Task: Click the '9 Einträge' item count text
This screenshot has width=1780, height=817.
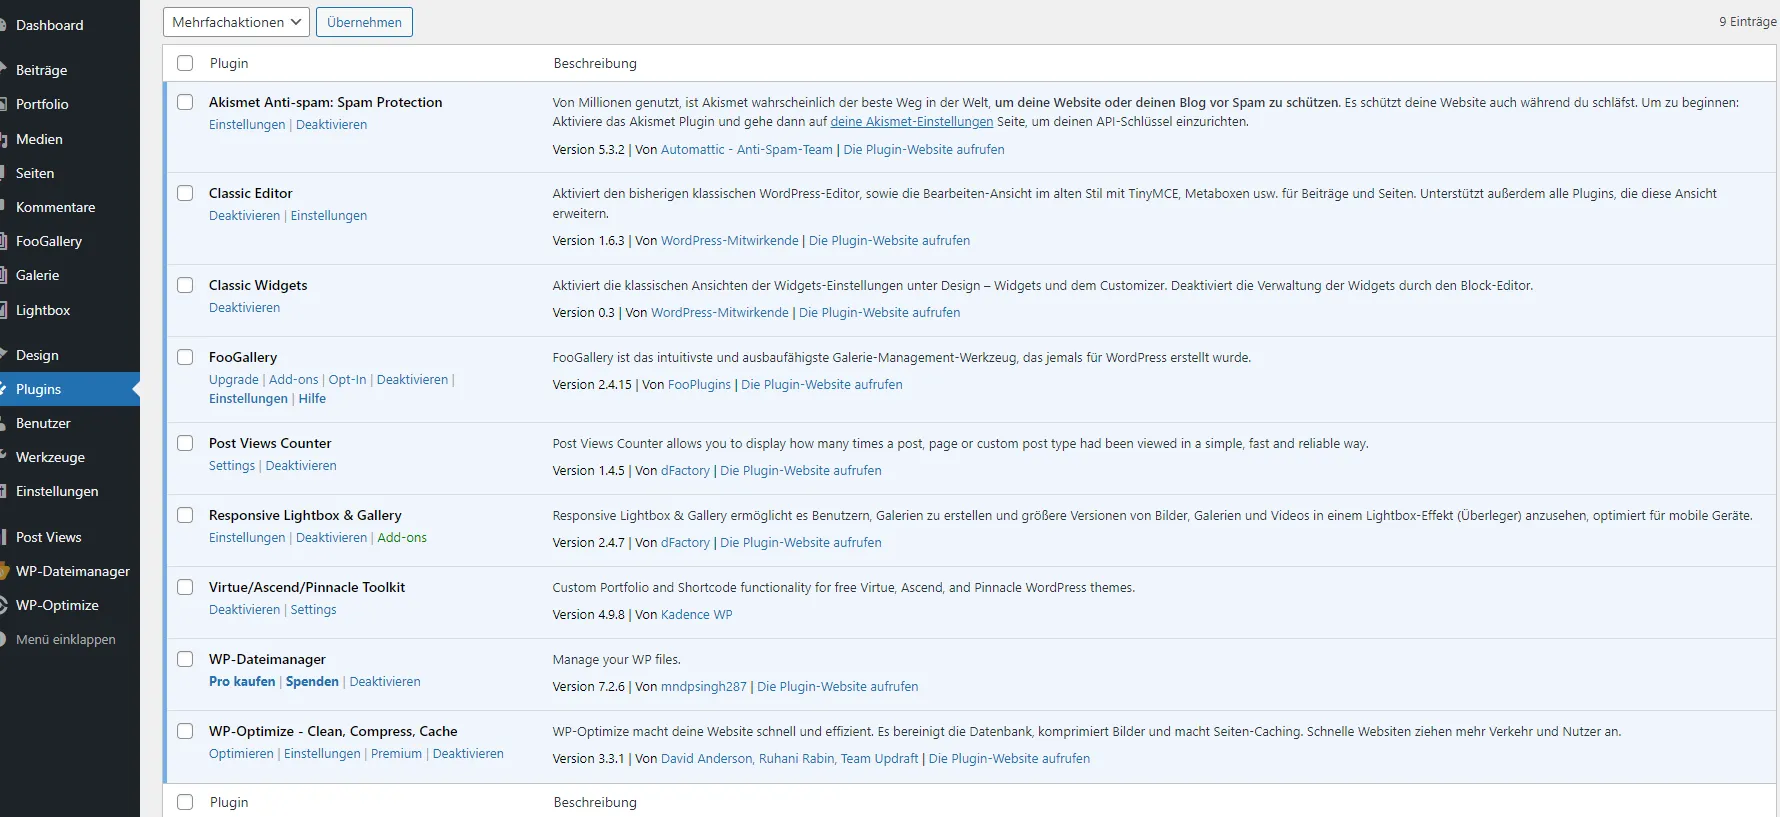Action: tap(1747, 22)
